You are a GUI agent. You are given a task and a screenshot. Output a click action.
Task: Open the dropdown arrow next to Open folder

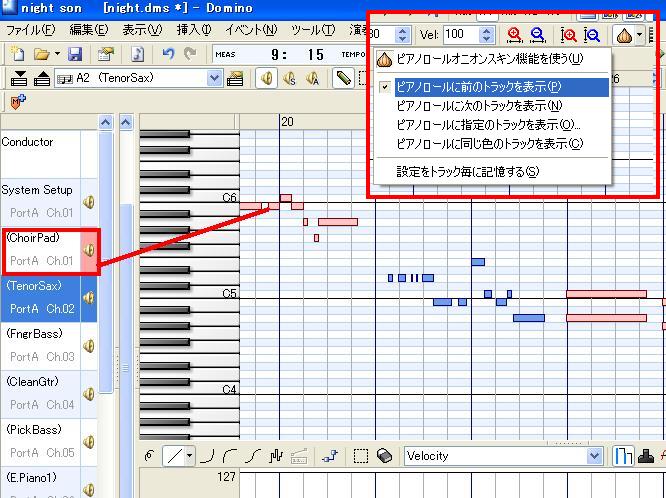coord(57,54)
